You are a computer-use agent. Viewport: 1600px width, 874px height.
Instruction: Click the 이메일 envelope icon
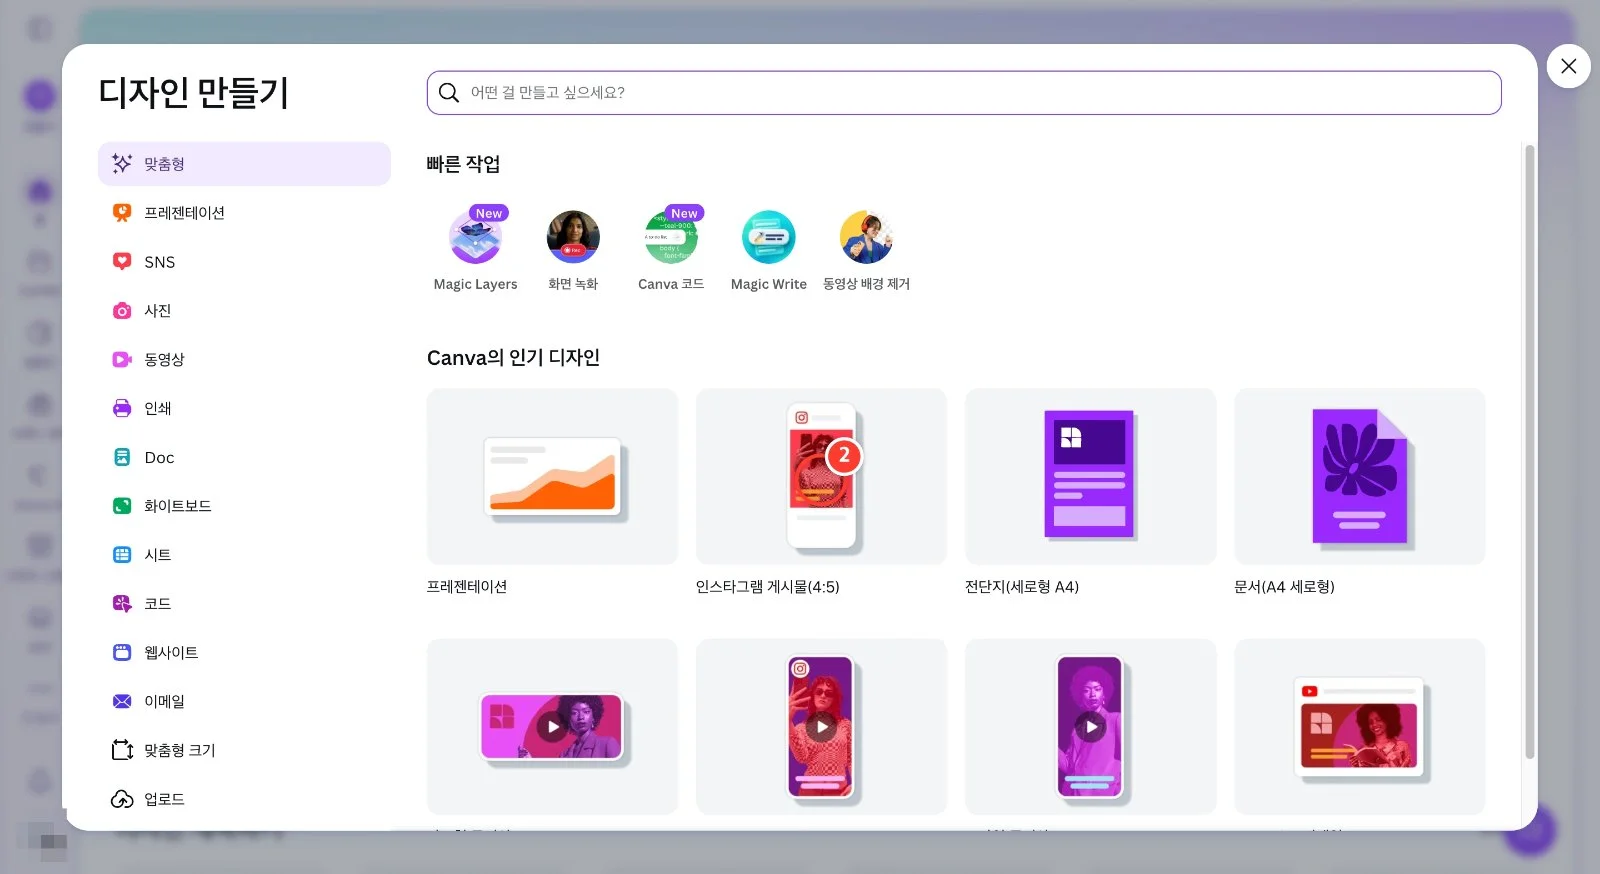(122, 702)
